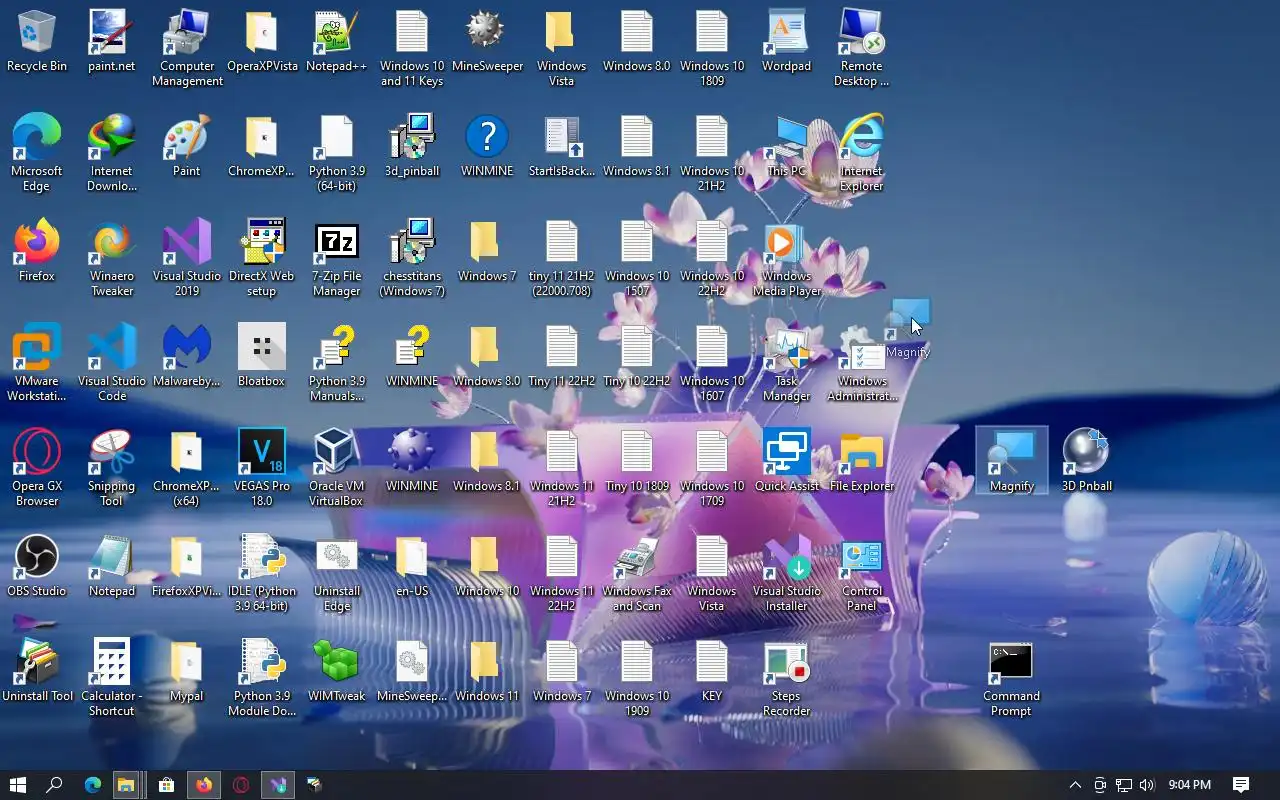1280x800 pixels.
Task: Open the MineSweeper mine-ball icon
Action: [x=487, y=42]
